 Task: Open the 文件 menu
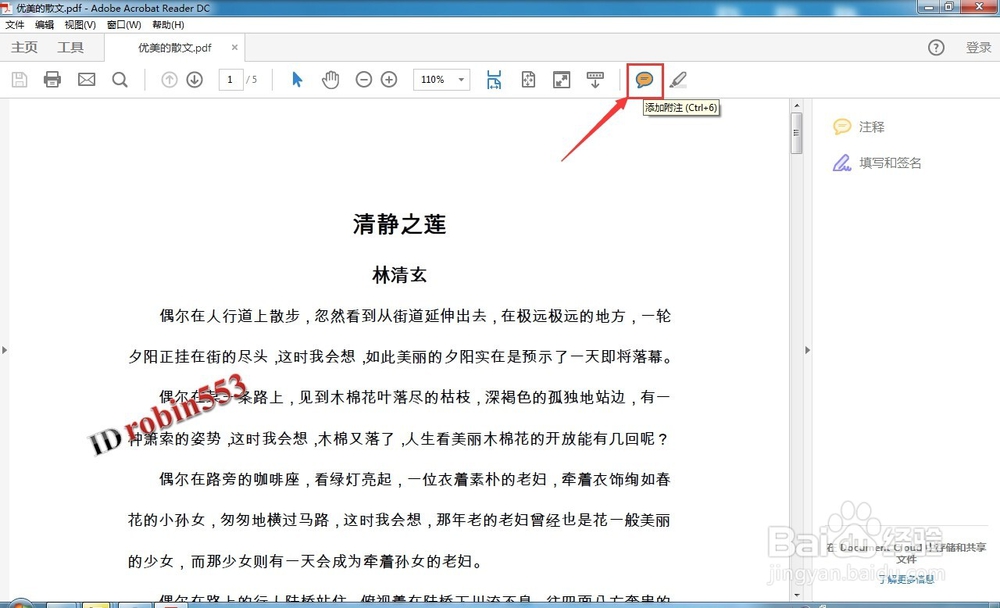(x=15, y=25)
